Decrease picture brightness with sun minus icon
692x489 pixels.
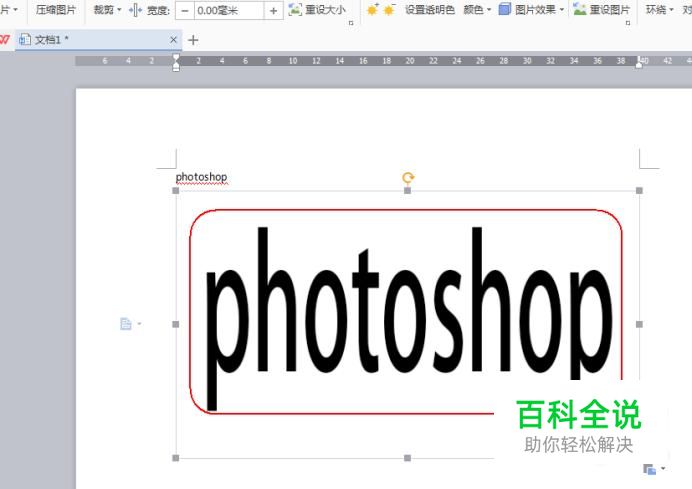[x=389, y=10]
